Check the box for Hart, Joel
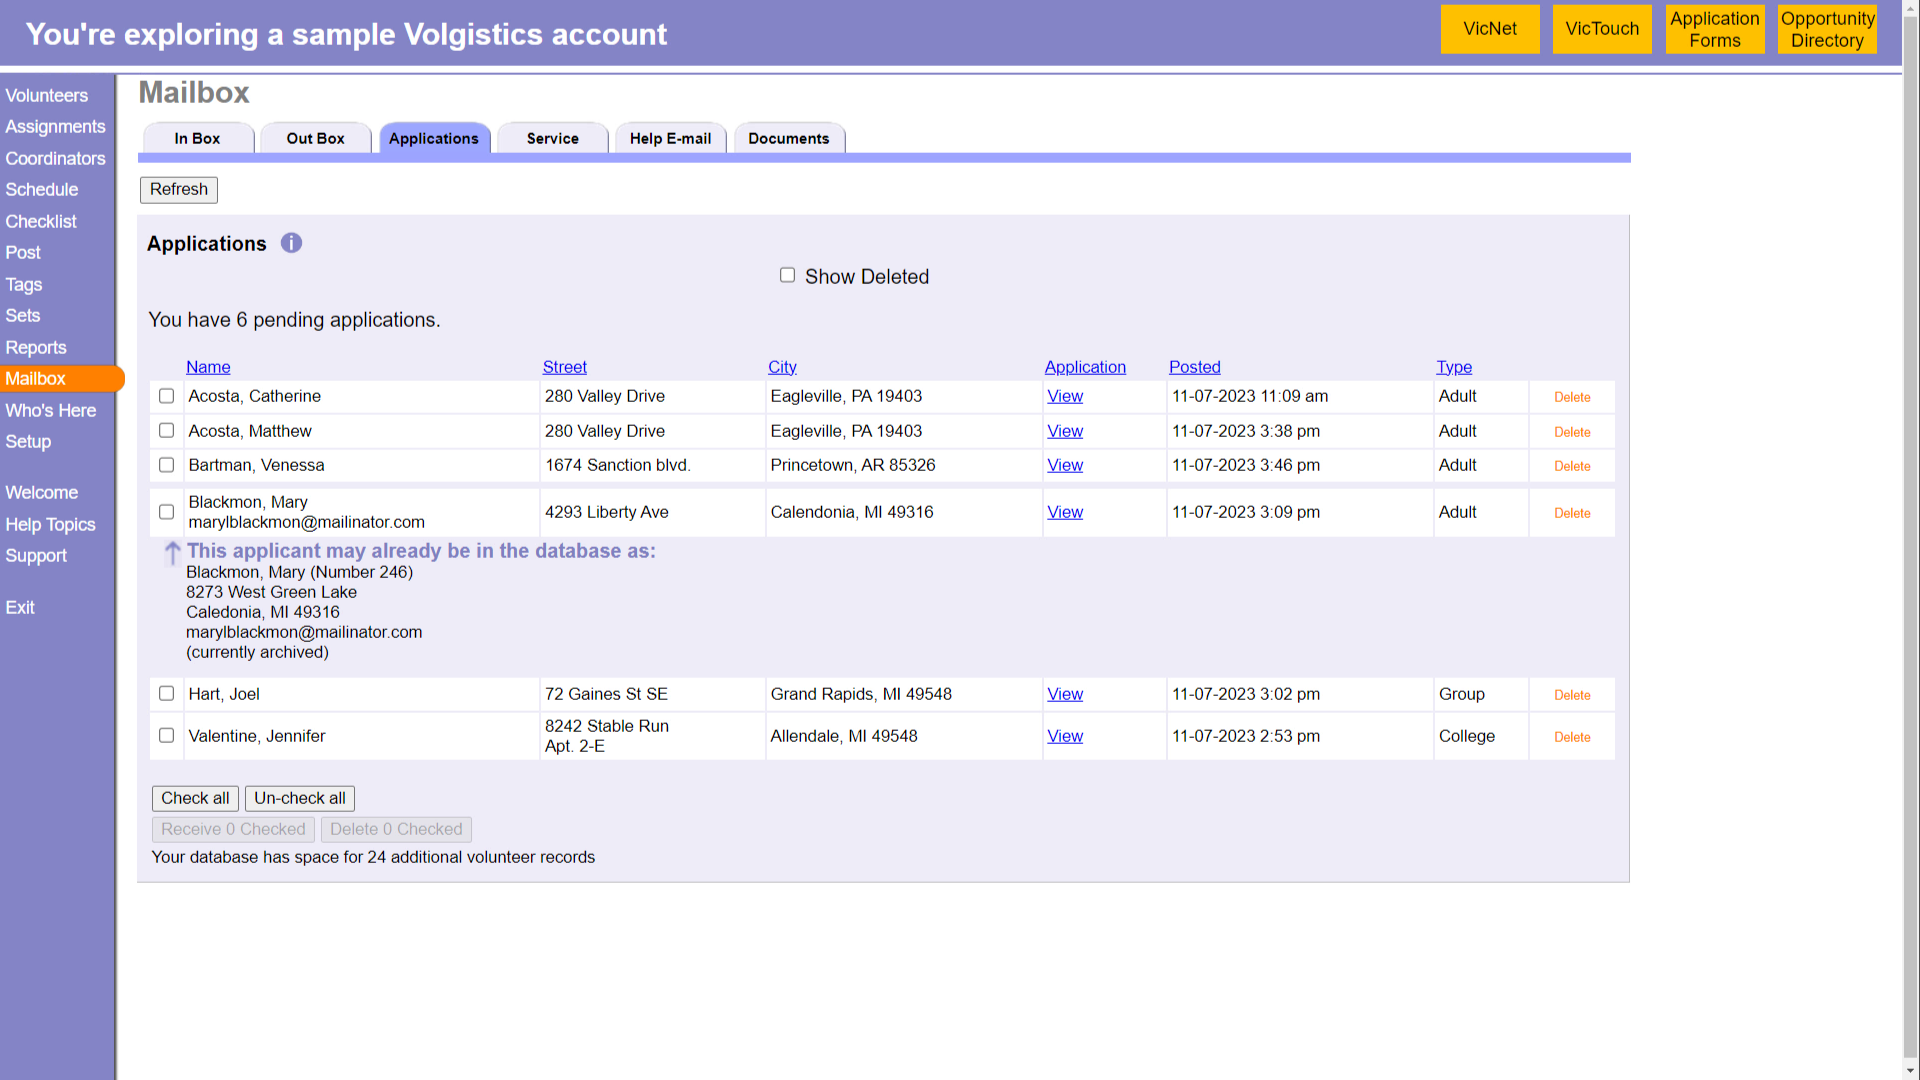Viewport: 1920px width, 1080px height. pos(166,693)
